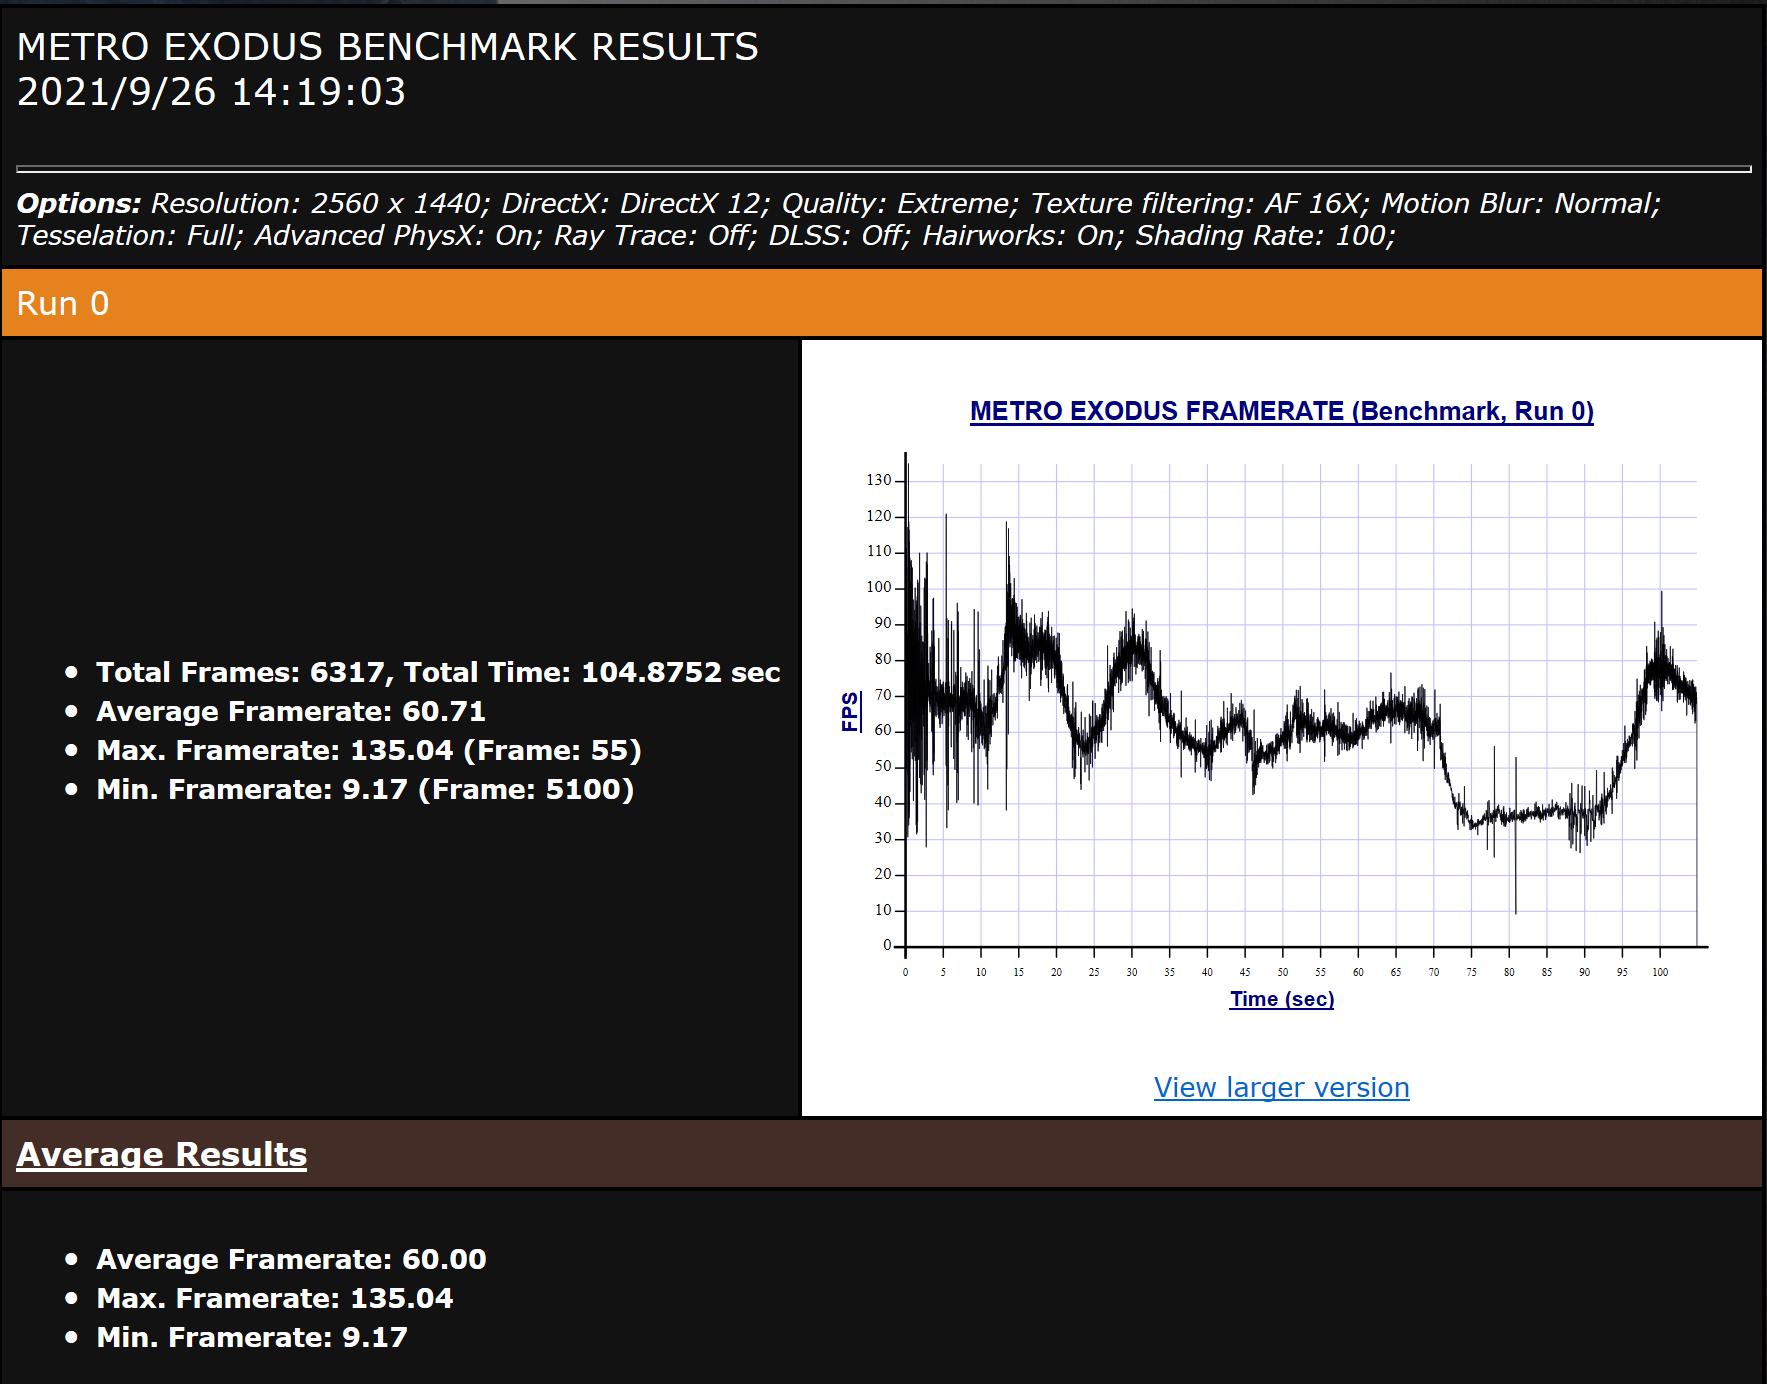
Task: Click the Texture filtering: AF 16X option text
Action: (1200, 203)
